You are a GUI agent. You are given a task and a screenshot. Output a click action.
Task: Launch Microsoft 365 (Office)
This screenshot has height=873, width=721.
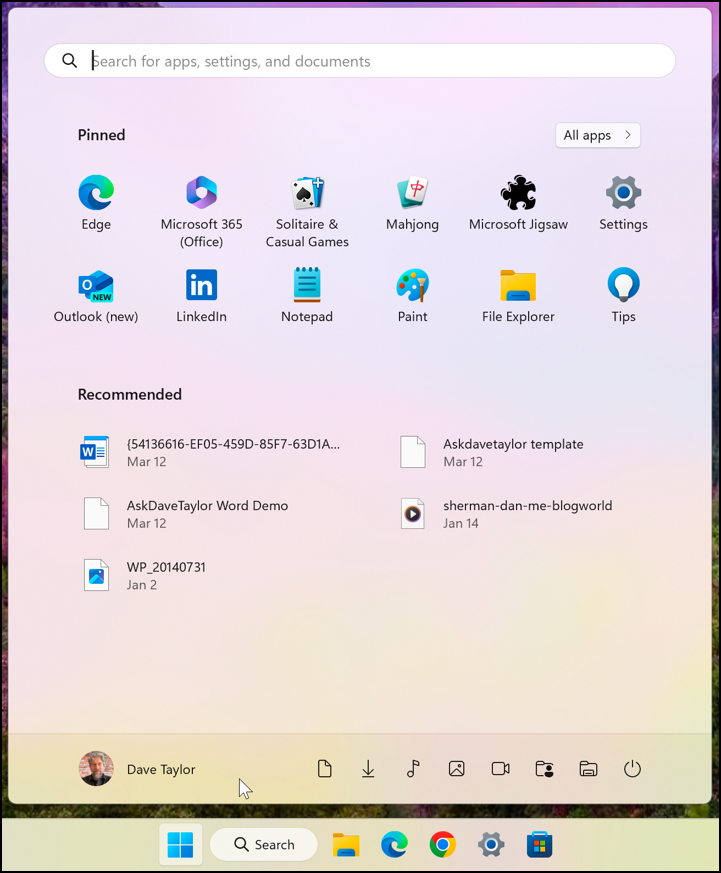[x=202, y=212]
